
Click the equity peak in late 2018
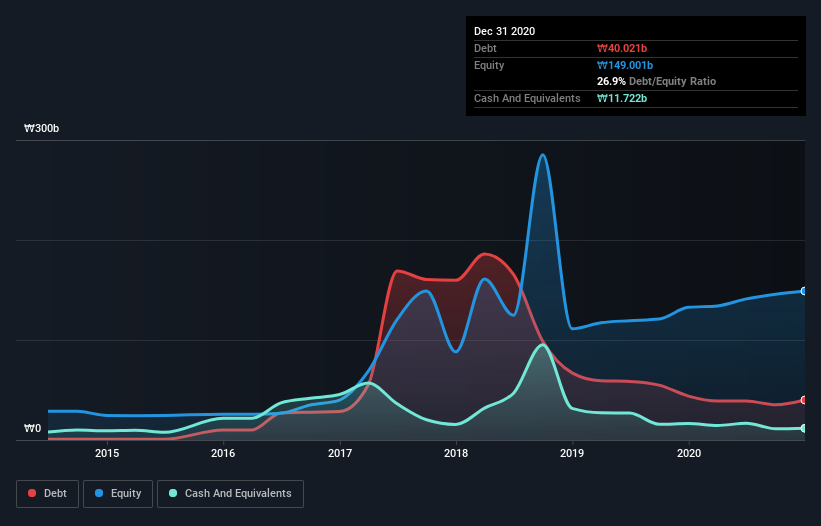(542, 155)
